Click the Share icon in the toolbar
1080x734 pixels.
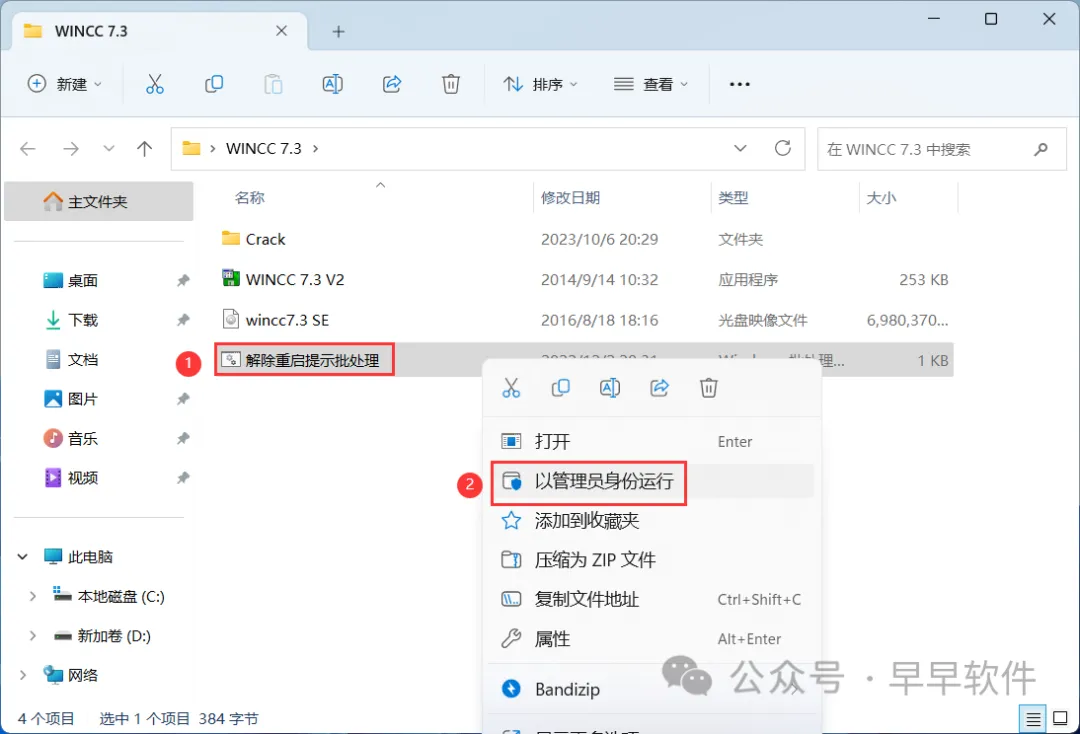pyautogui.click(x=392, y=84)
